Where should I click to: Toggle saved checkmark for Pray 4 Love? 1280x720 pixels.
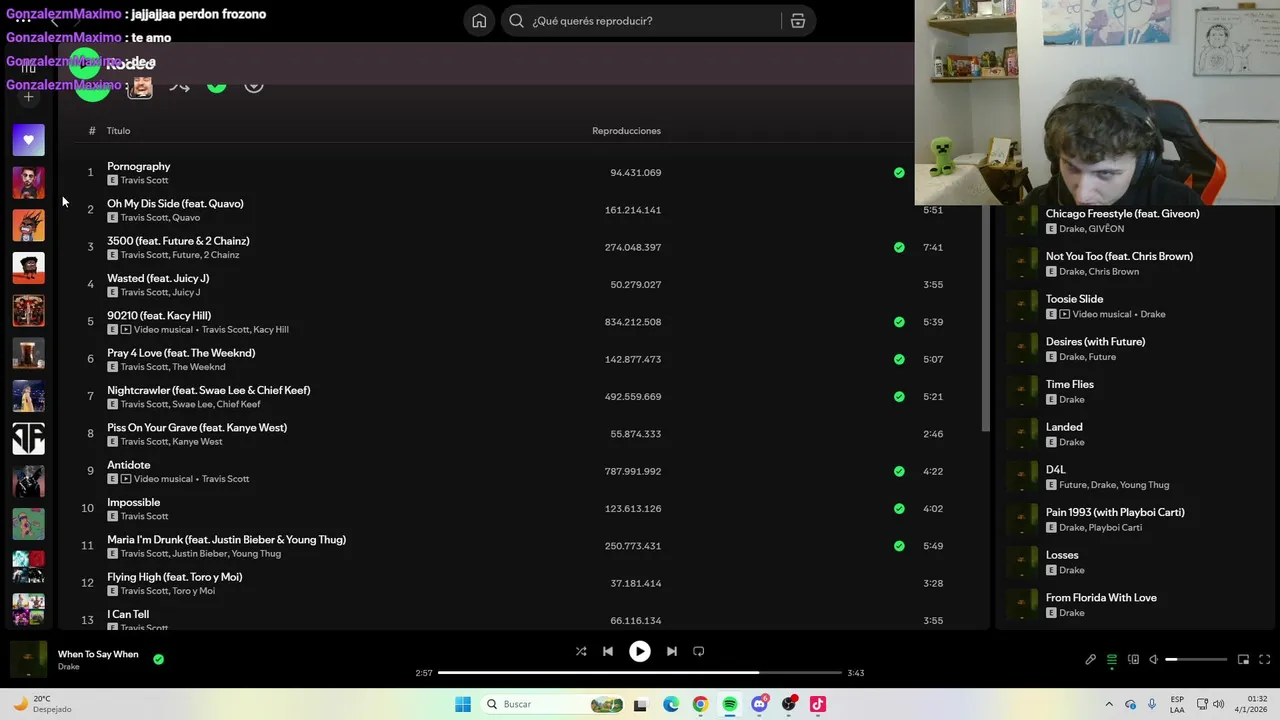(899, 359)
